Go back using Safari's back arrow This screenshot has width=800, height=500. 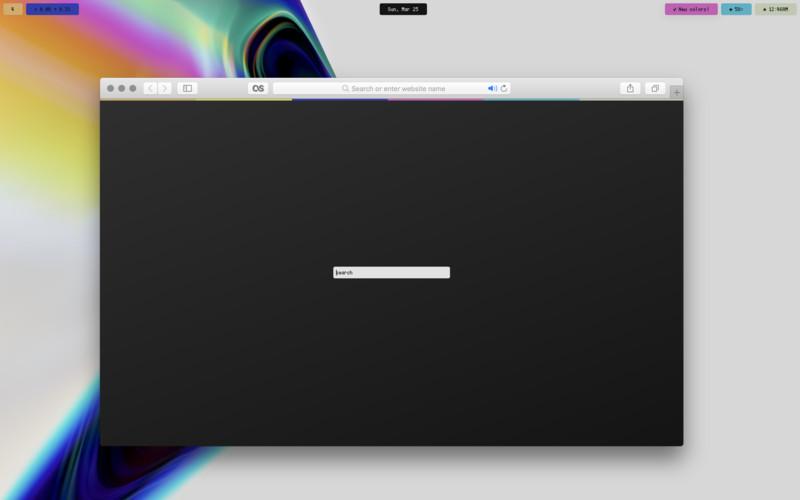(150, 88)
